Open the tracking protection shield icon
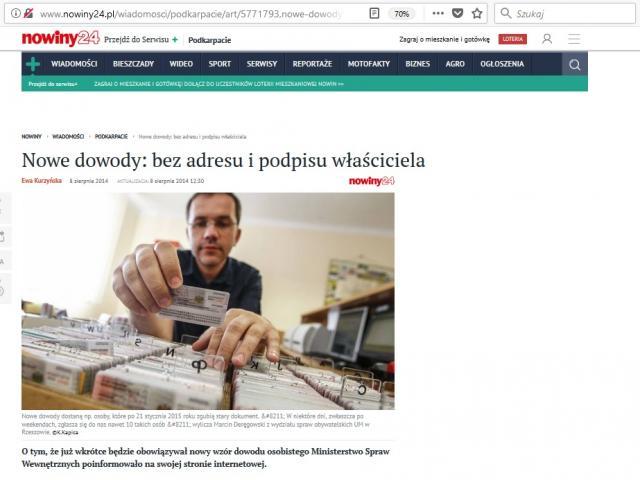Screen dimensions: 640x480 pyautogui.click(x=28, y=13)
